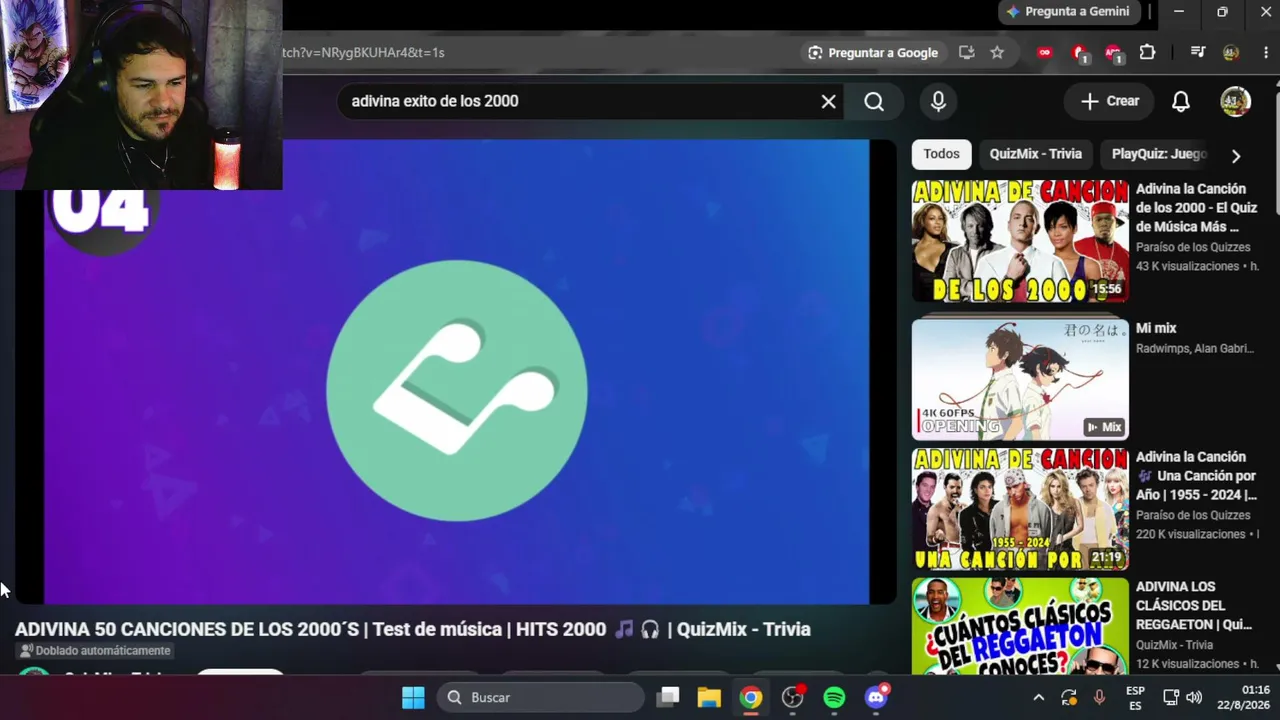The height and width of the screenshot is (720, 1280).
Task: Open OBS Studio from the taskbar
Action: 793,697
